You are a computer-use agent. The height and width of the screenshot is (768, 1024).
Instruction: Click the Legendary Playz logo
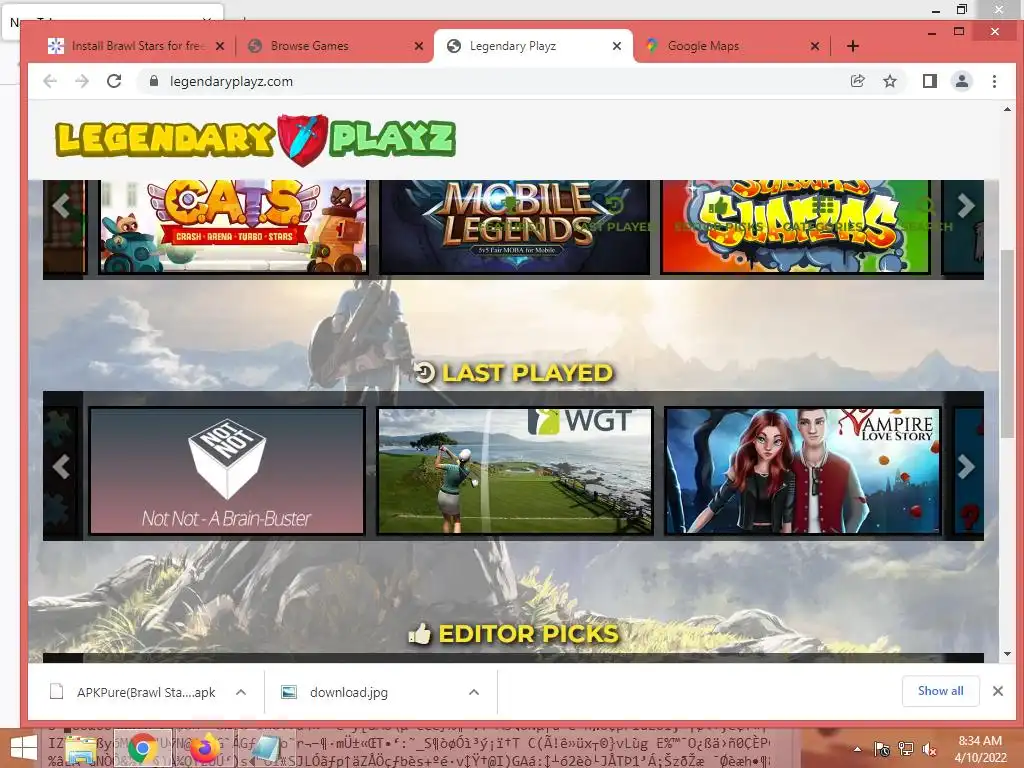pyautogui.click(x=255, y=139)
